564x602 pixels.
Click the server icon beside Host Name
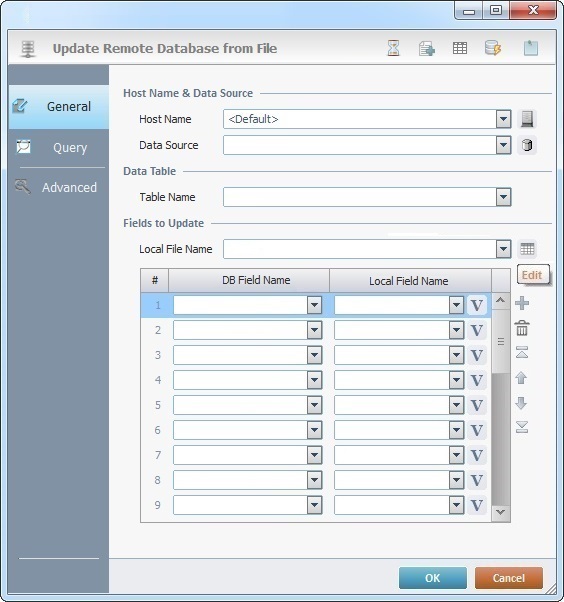click(527, 119)
